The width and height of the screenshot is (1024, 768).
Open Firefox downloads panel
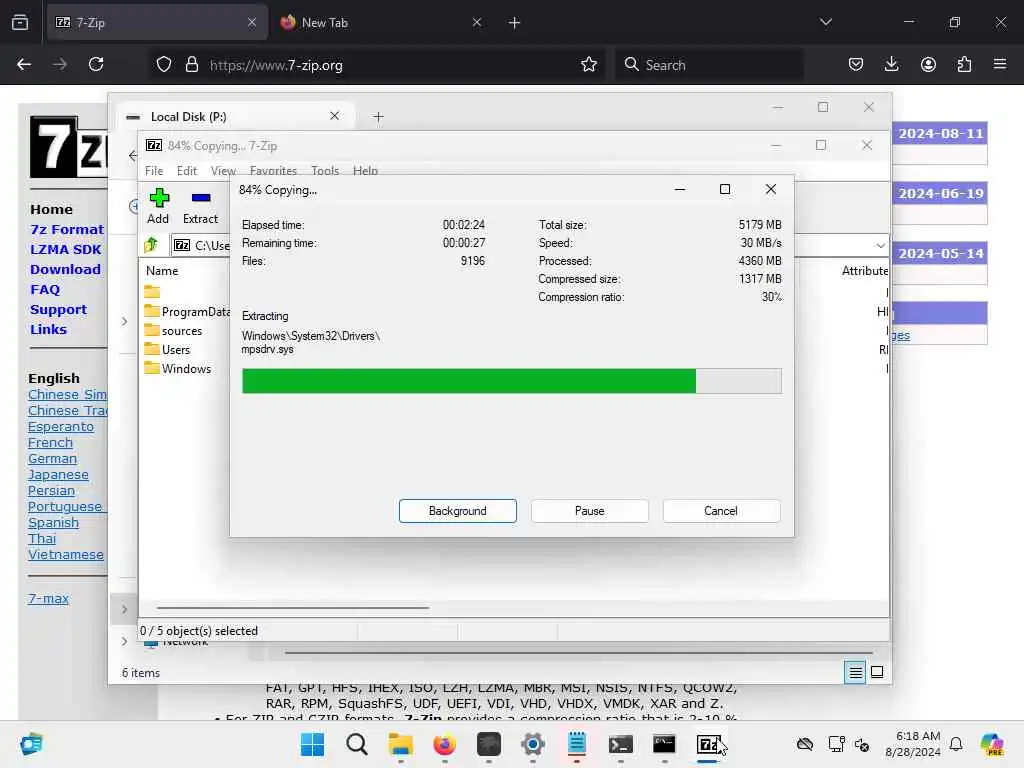tap(891, 64)
